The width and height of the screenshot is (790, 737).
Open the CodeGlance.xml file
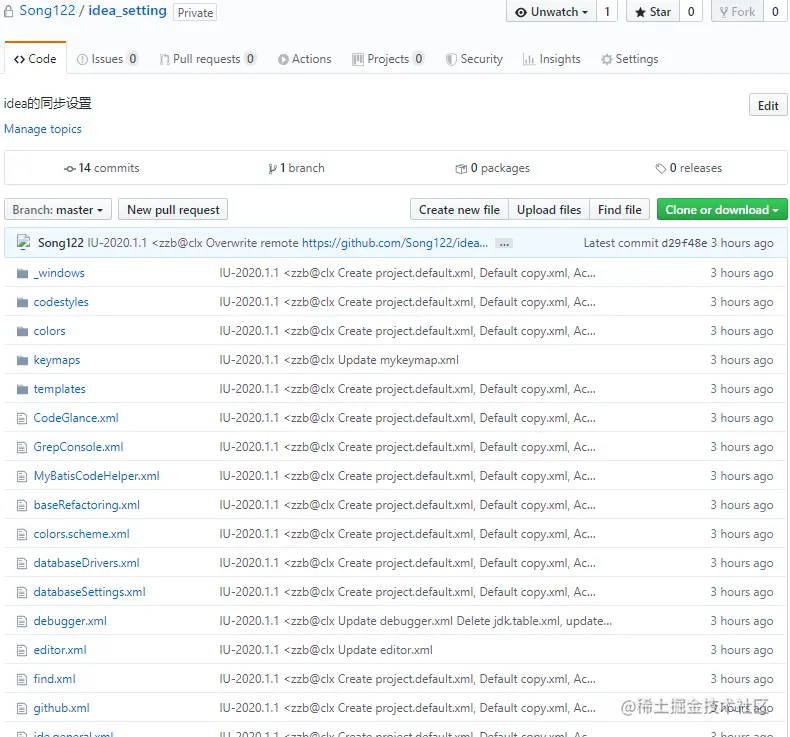[76, 418]
